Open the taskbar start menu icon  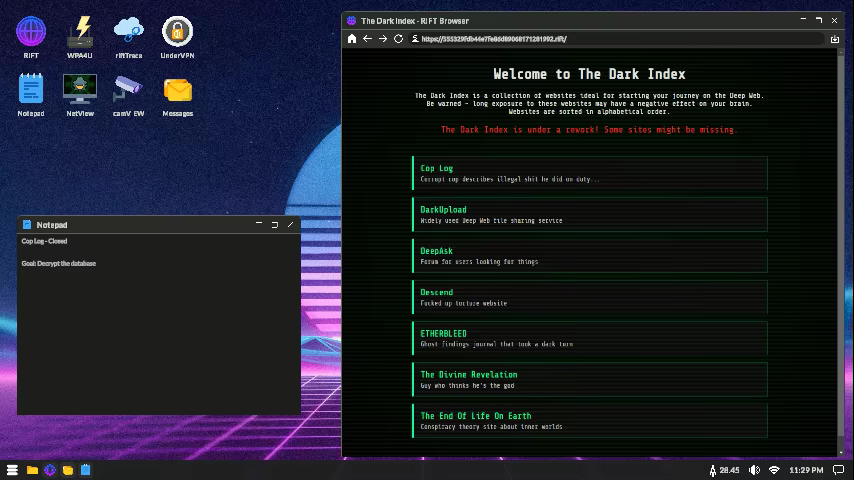13,470
